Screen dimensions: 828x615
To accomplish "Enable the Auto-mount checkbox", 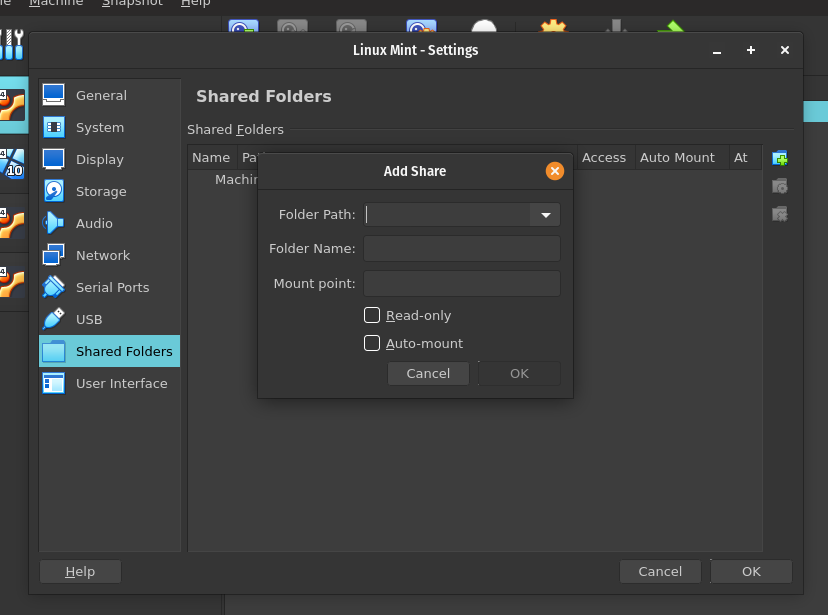I will pos(372,343).
